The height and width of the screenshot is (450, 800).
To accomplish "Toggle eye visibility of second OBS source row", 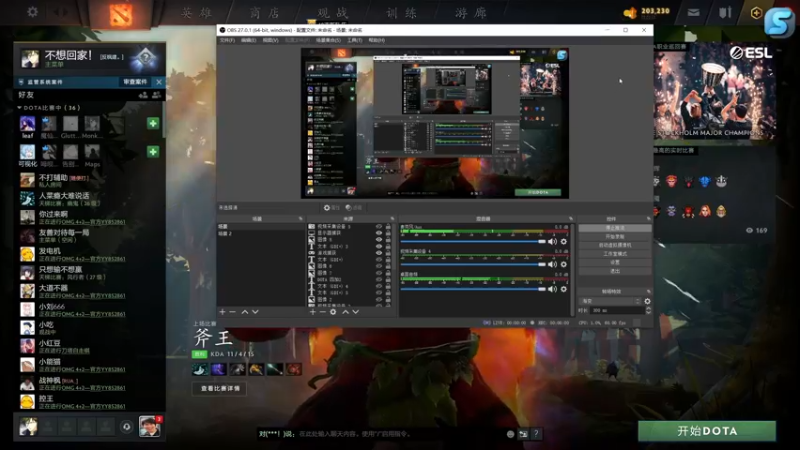I will tap(379, 233).
